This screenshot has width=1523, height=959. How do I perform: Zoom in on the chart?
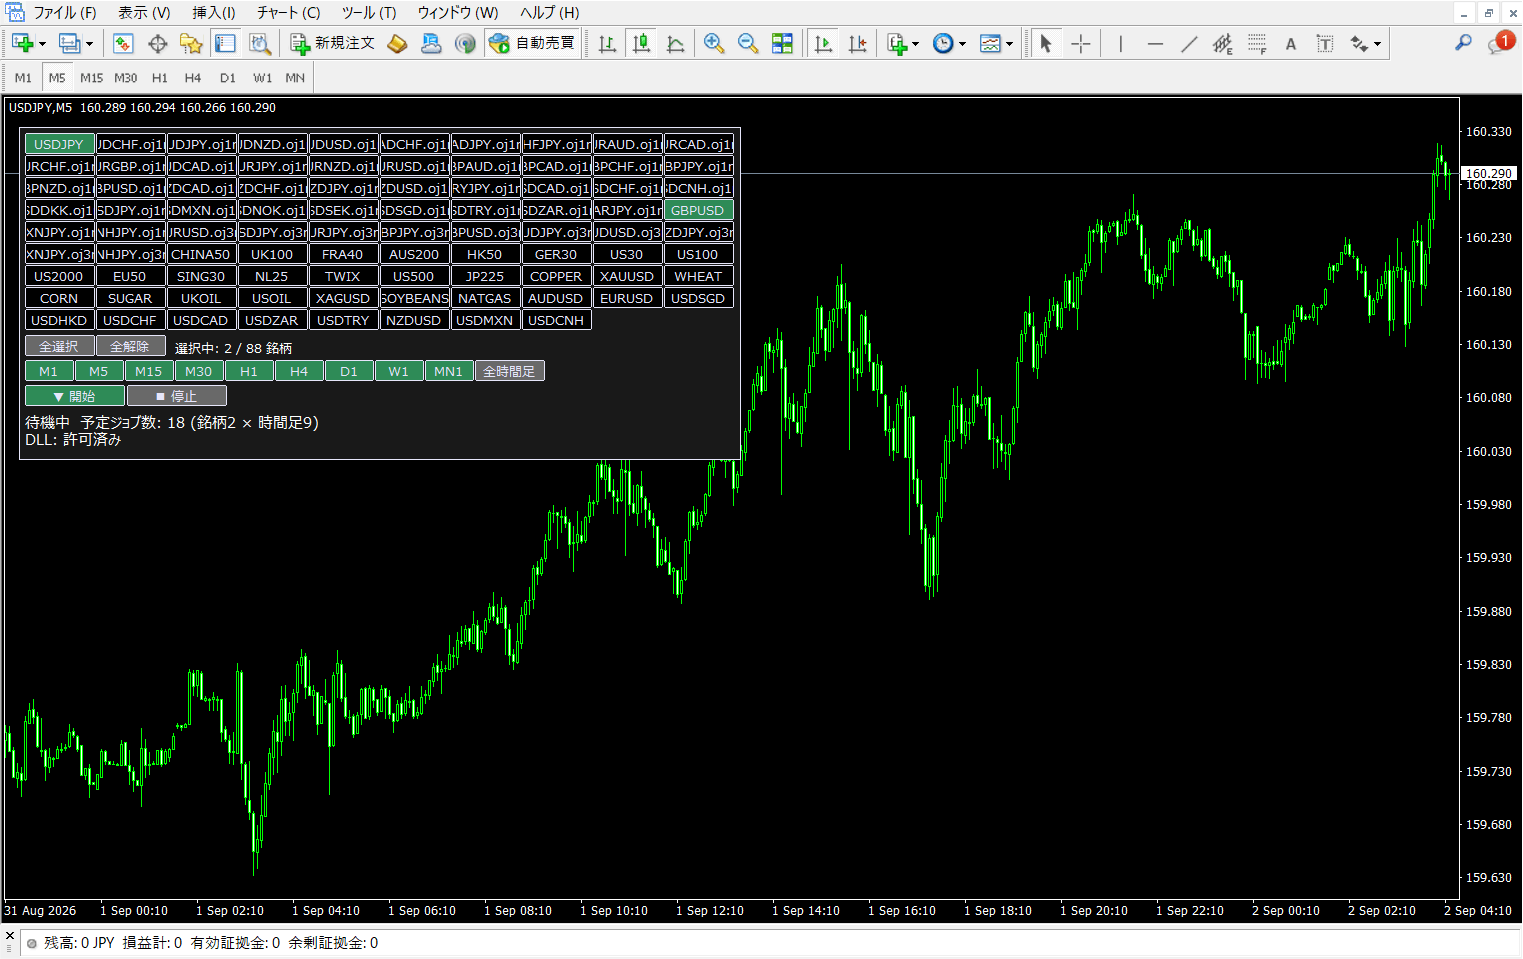point(713,43)
